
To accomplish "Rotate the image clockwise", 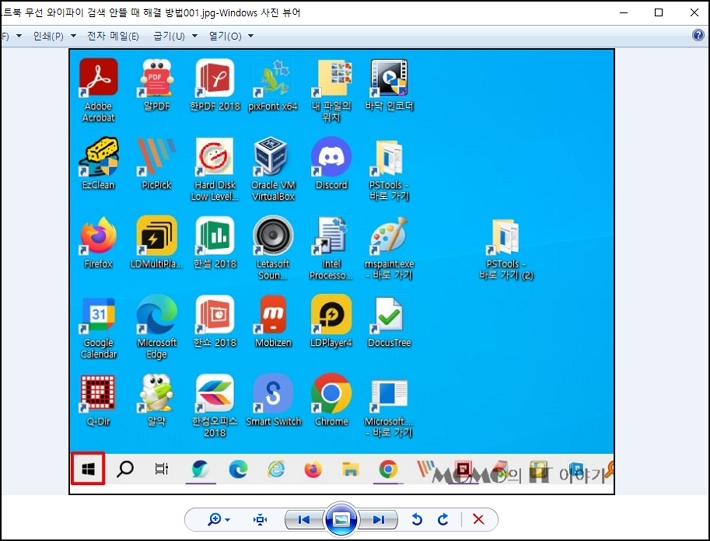I will (x=443, y=519).
